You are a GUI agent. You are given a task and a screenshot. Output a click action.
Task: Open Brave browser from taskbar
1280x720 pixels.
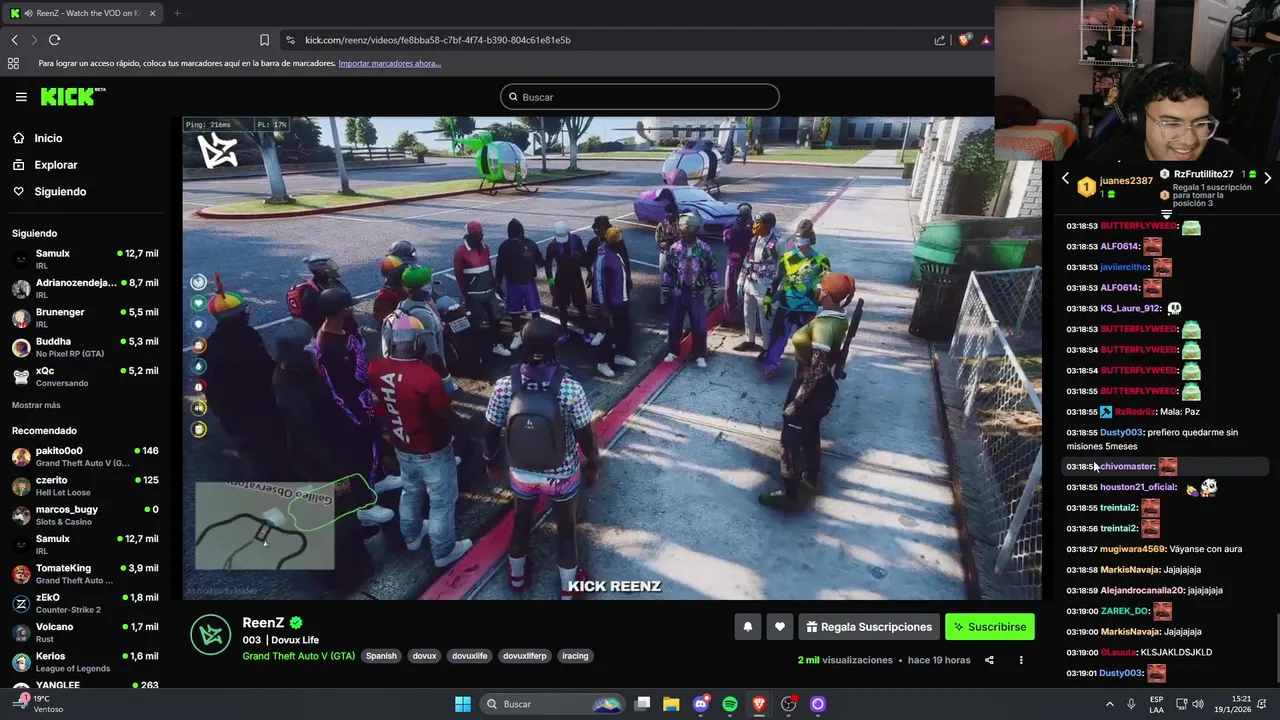(759, 704)
